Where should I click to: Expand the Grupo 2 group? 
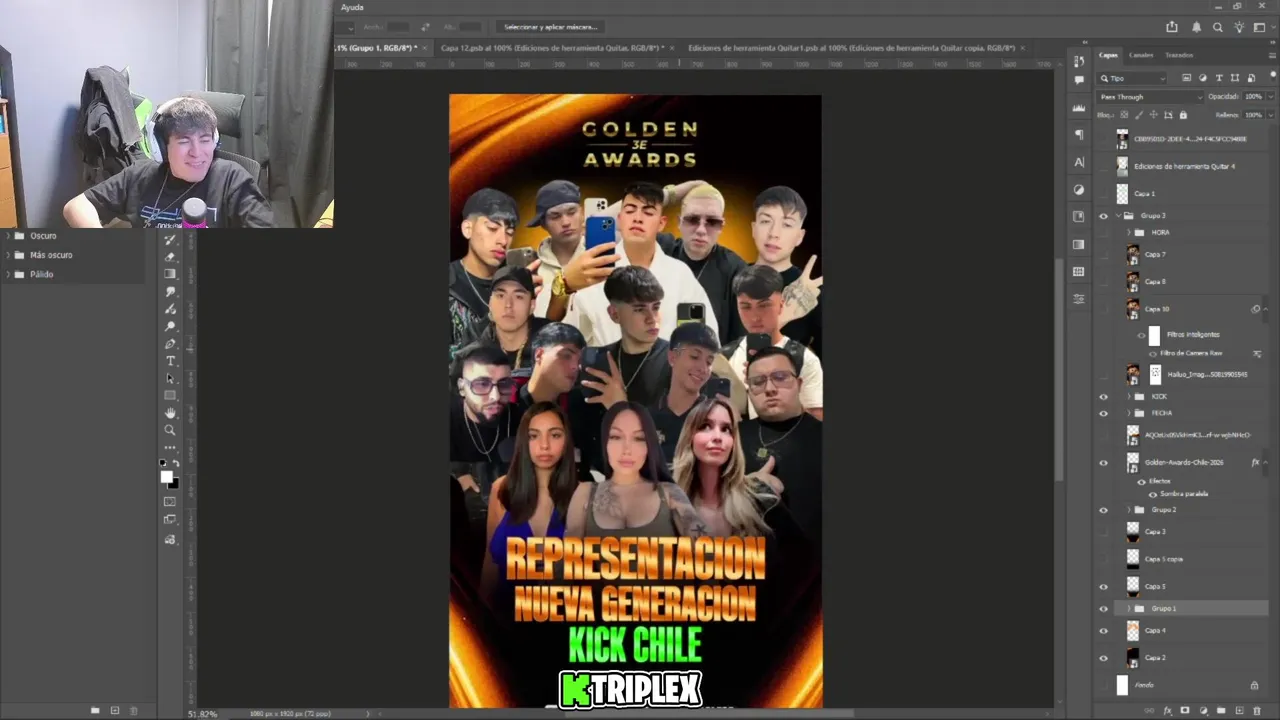(1129, 510)
